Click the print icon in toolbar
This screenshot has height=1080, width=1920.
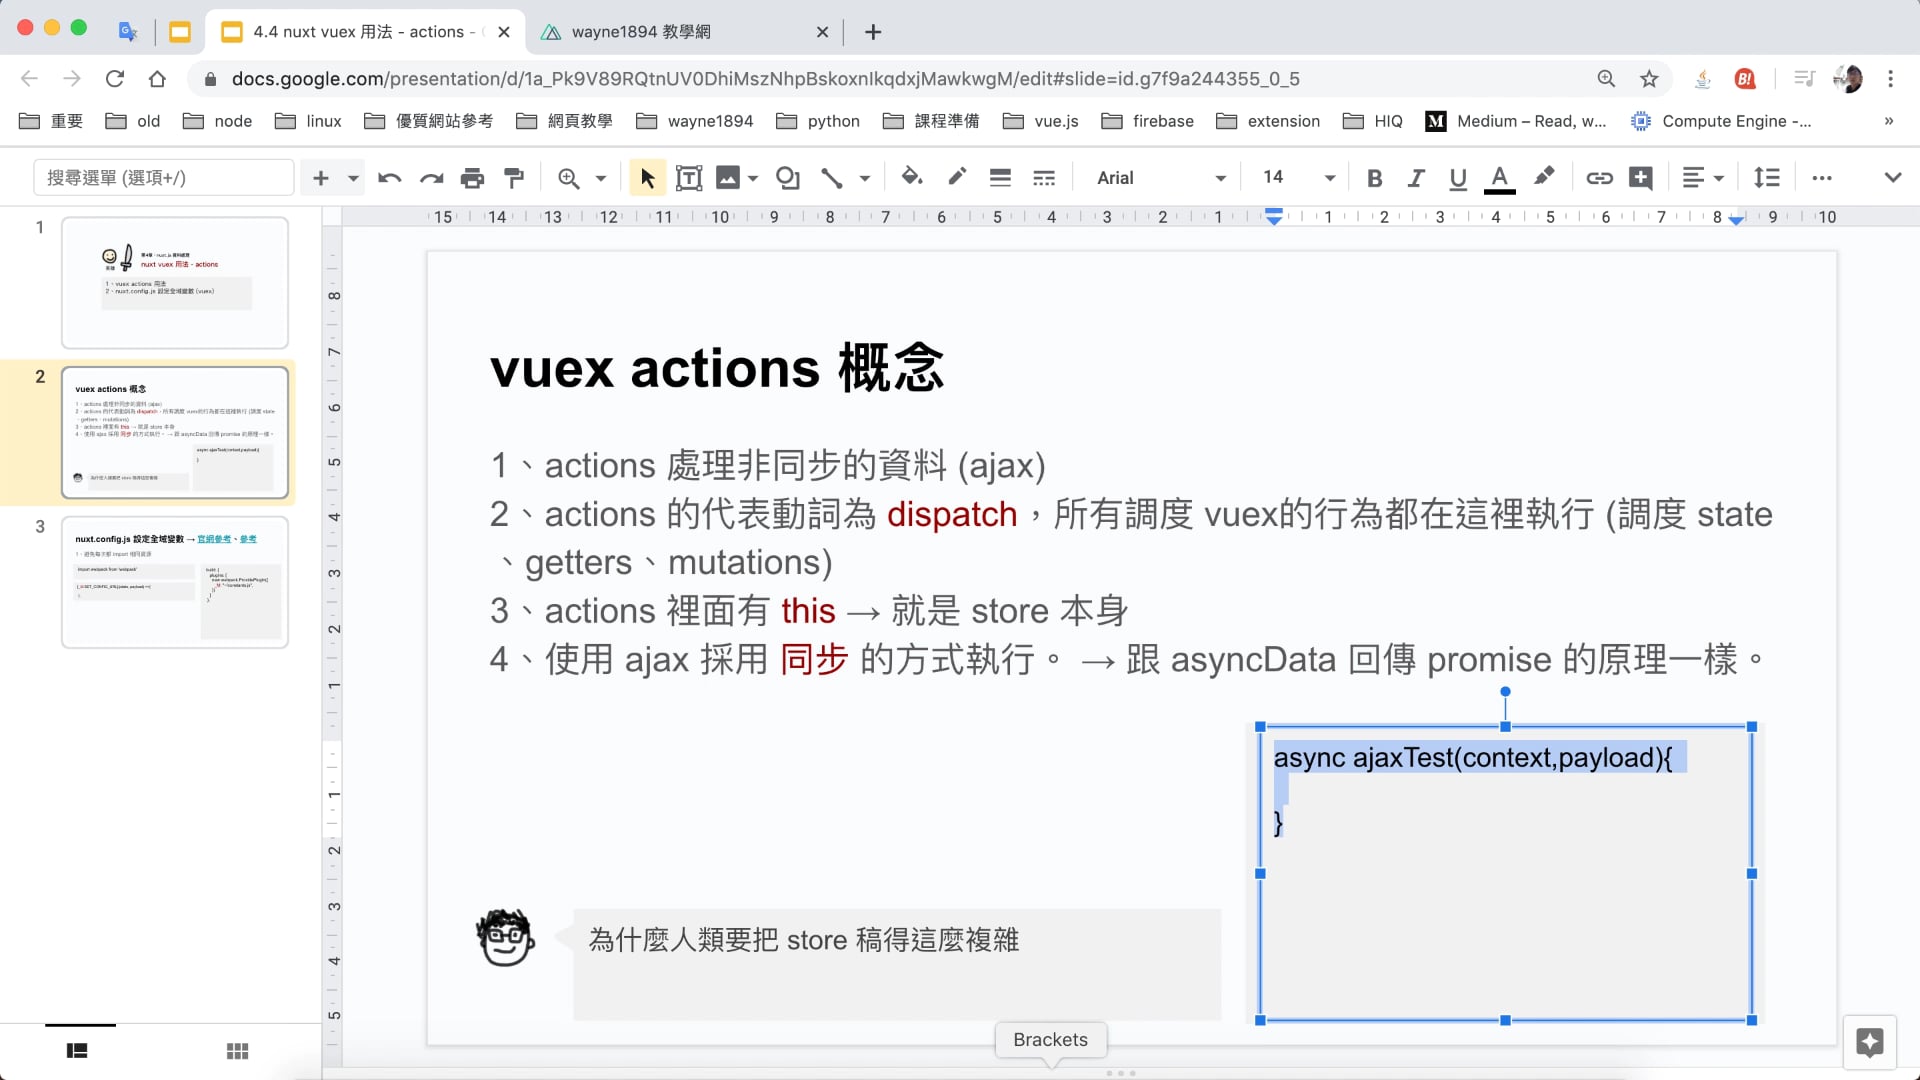click(472, 178)
